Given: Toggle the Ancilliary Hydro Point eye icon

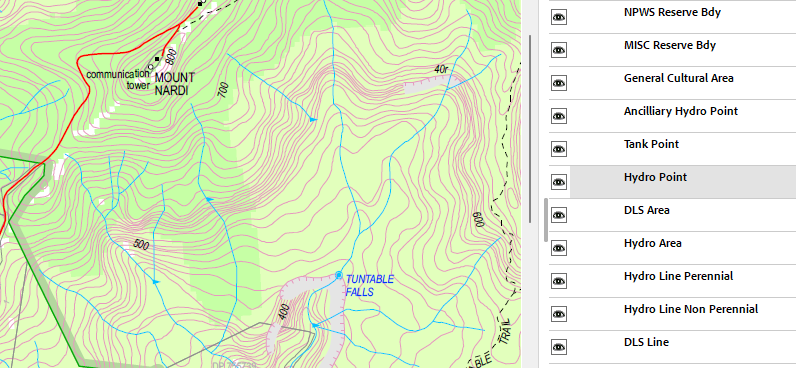Looking at the screenshot, I should (x=558, y=116).
